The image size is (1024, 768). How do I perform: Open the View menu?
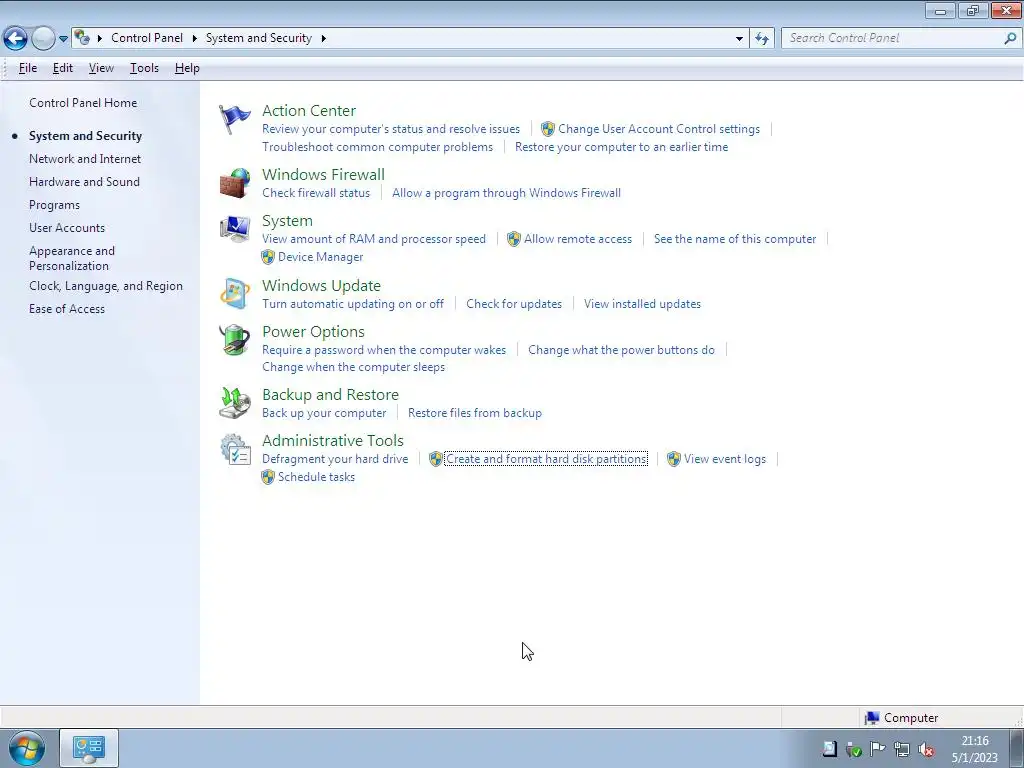point(101,68)
